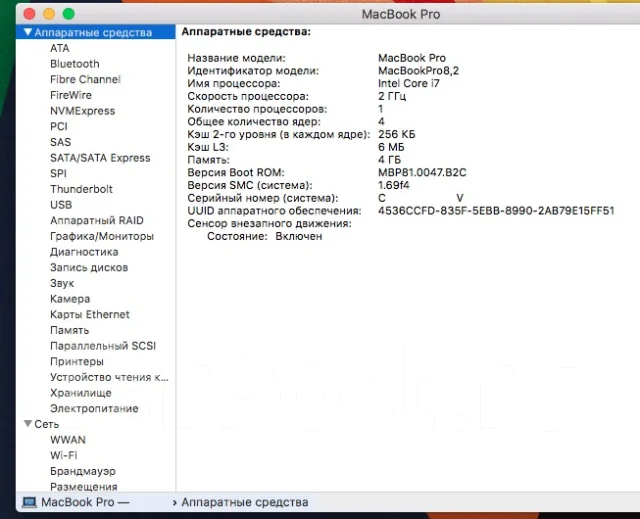The width and height of the screenshot is (640, 519).
Task: Click the 2 ГГц processor speed value
Action: (x=392, y=96)
